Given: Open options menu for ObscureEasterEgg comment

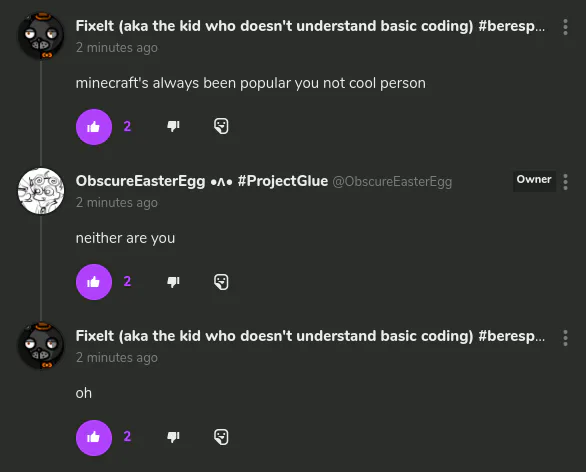Looking at the screenshot, I should (x=565, y=182).
